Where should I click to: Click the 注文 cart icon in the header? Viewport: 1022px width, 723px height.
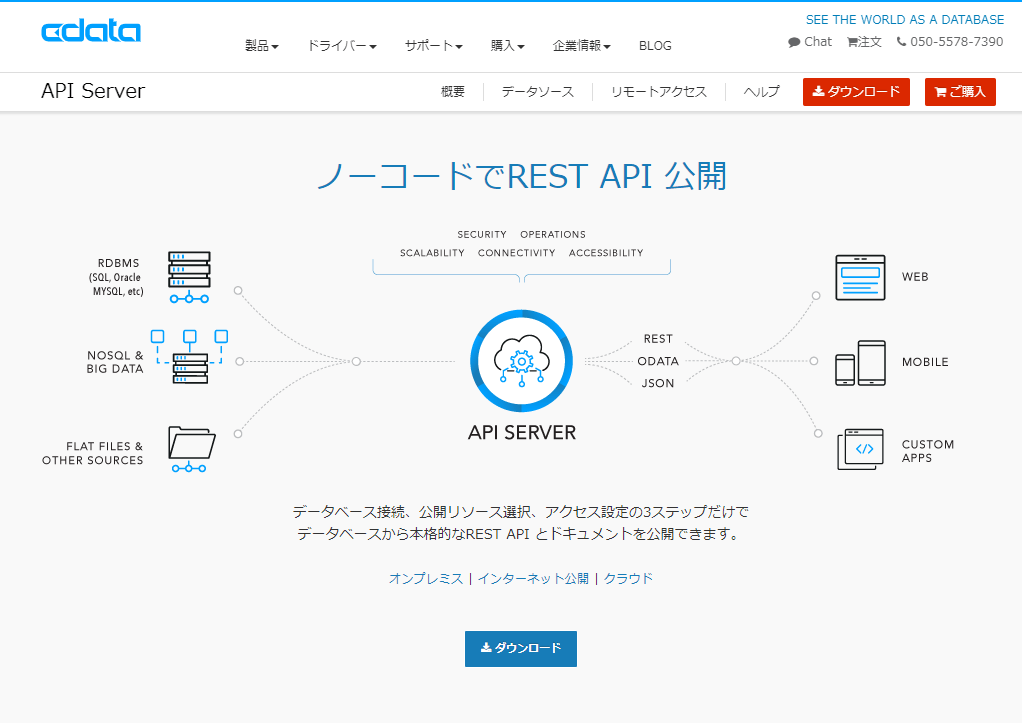click(x=852, y=42)
